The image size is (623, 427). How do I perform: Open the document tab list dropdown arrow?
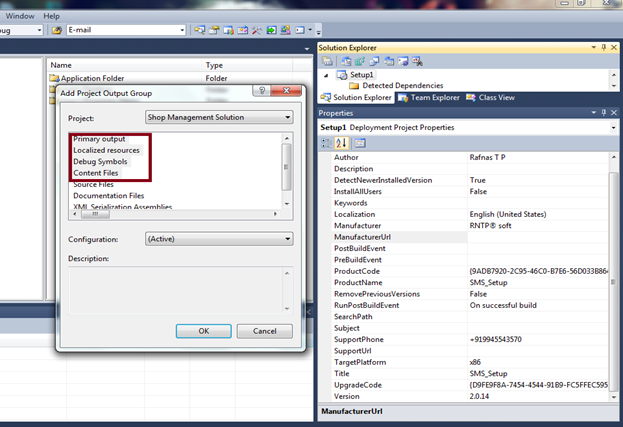click(x=307, y=49)
